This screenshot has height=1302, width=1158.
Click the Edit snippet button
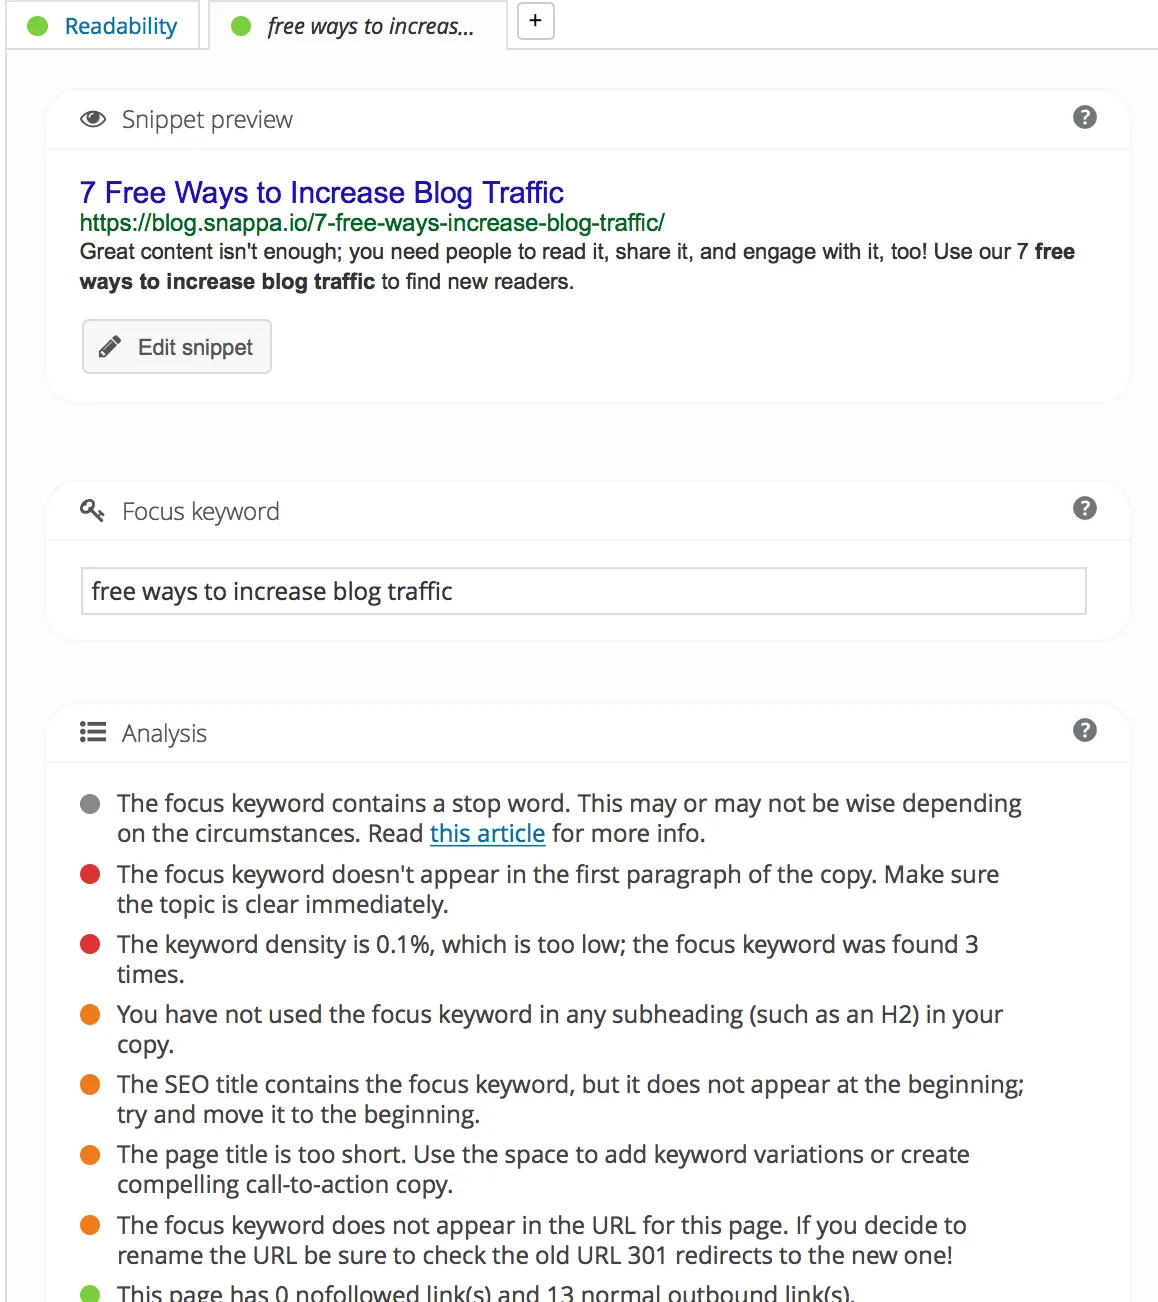pyautogui.click(x=177, y=347)
